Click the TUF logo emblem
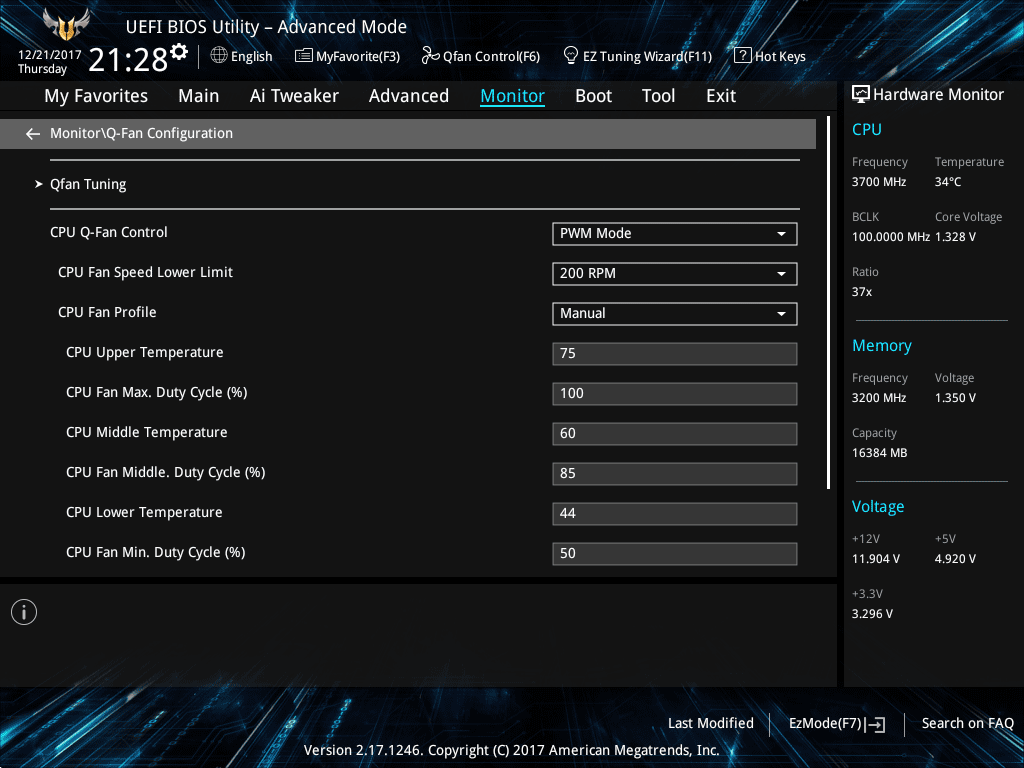The image size is (1024, 768). [x=66, y=25]
